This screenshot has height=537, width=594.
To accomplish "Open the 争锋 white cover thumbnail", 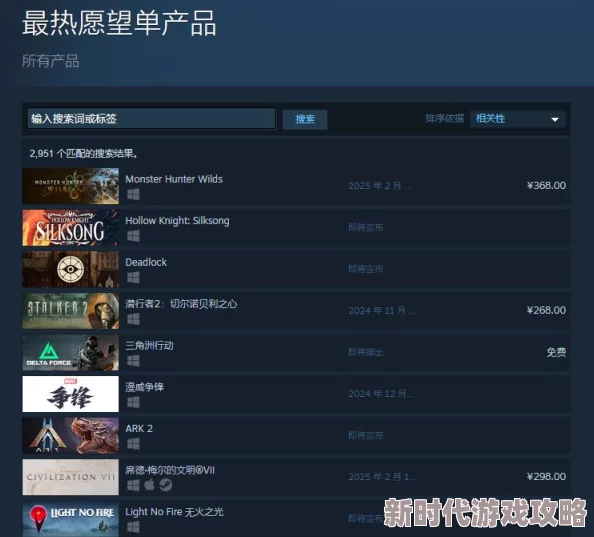I will 70,394.
